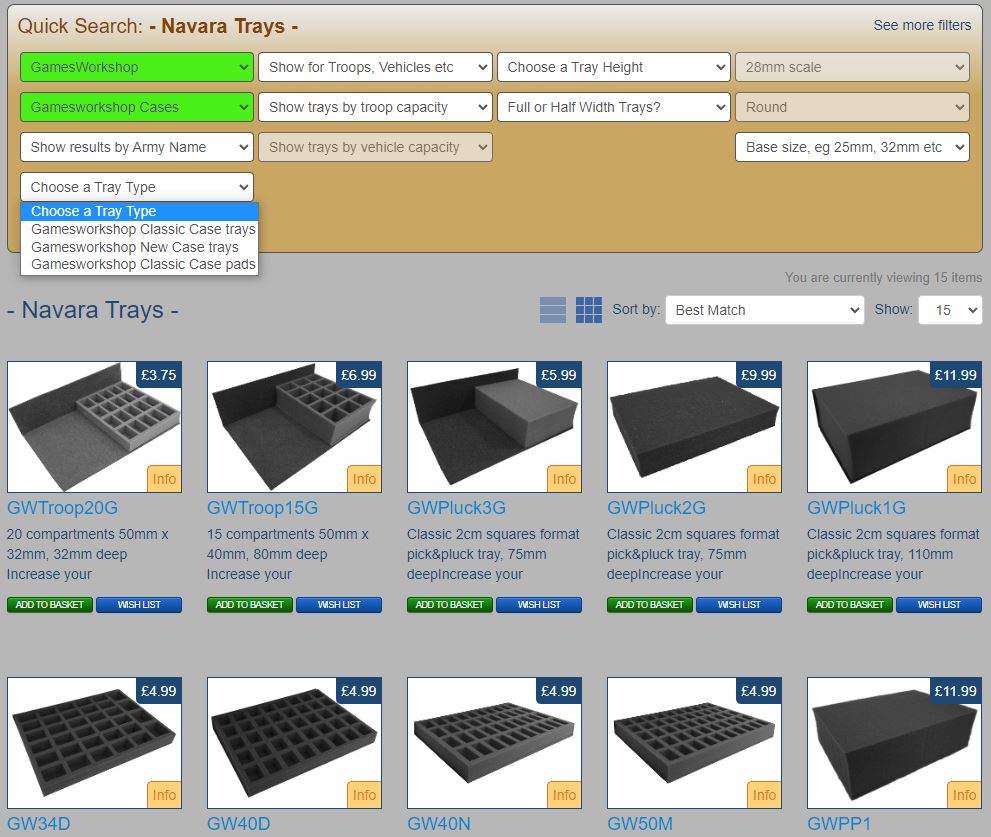
Task: Click Info badge on GWPP1 image
Action: [x=964, y=795]
